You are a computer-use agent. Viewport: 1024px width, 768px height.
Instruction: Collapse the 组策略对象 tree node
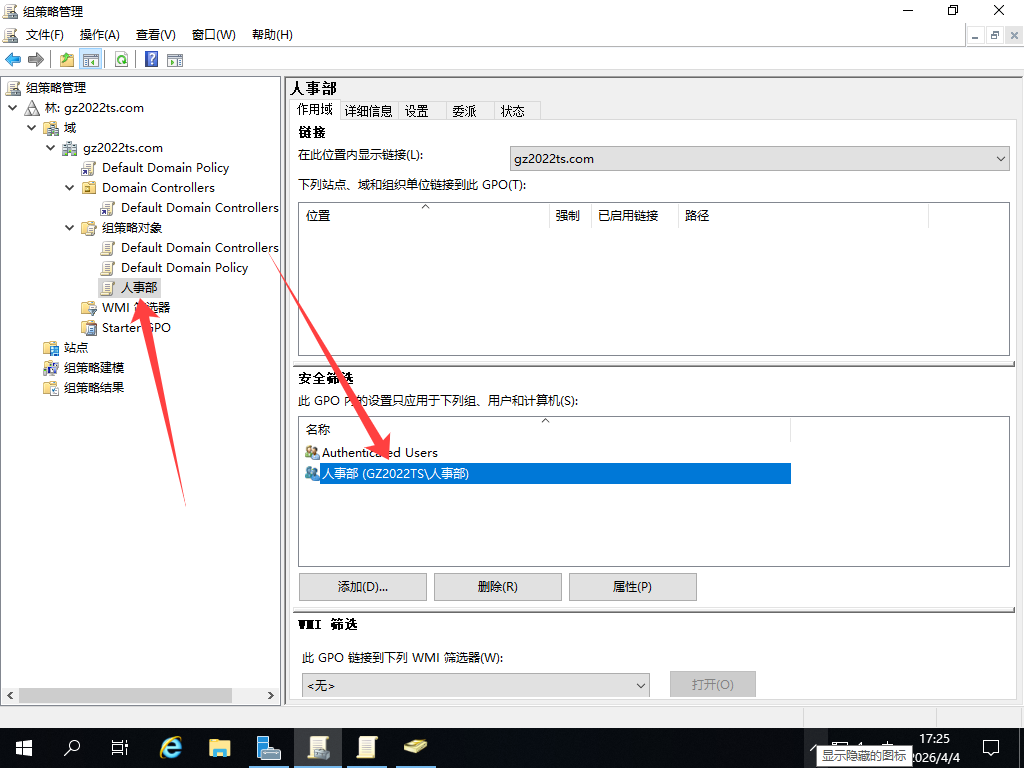(x=70, y=228)
